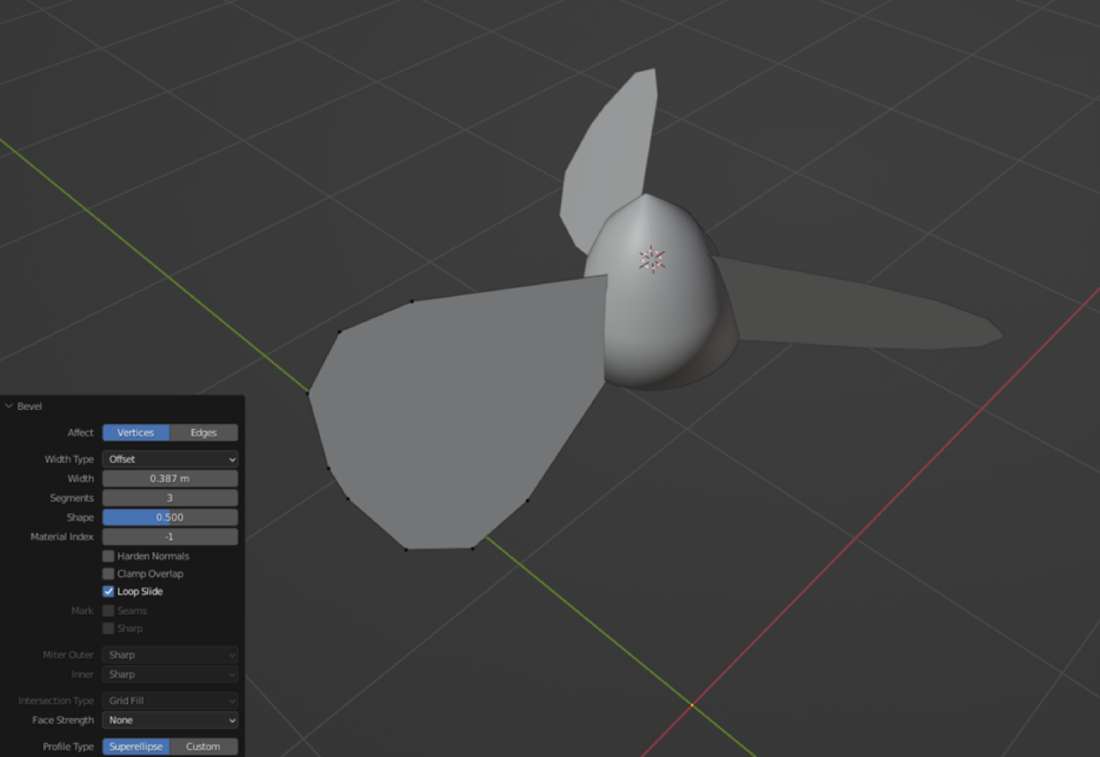1100x757 pixels.
Task: Click the 3D cursor on the propeller hub
Action: coord(652,259)
